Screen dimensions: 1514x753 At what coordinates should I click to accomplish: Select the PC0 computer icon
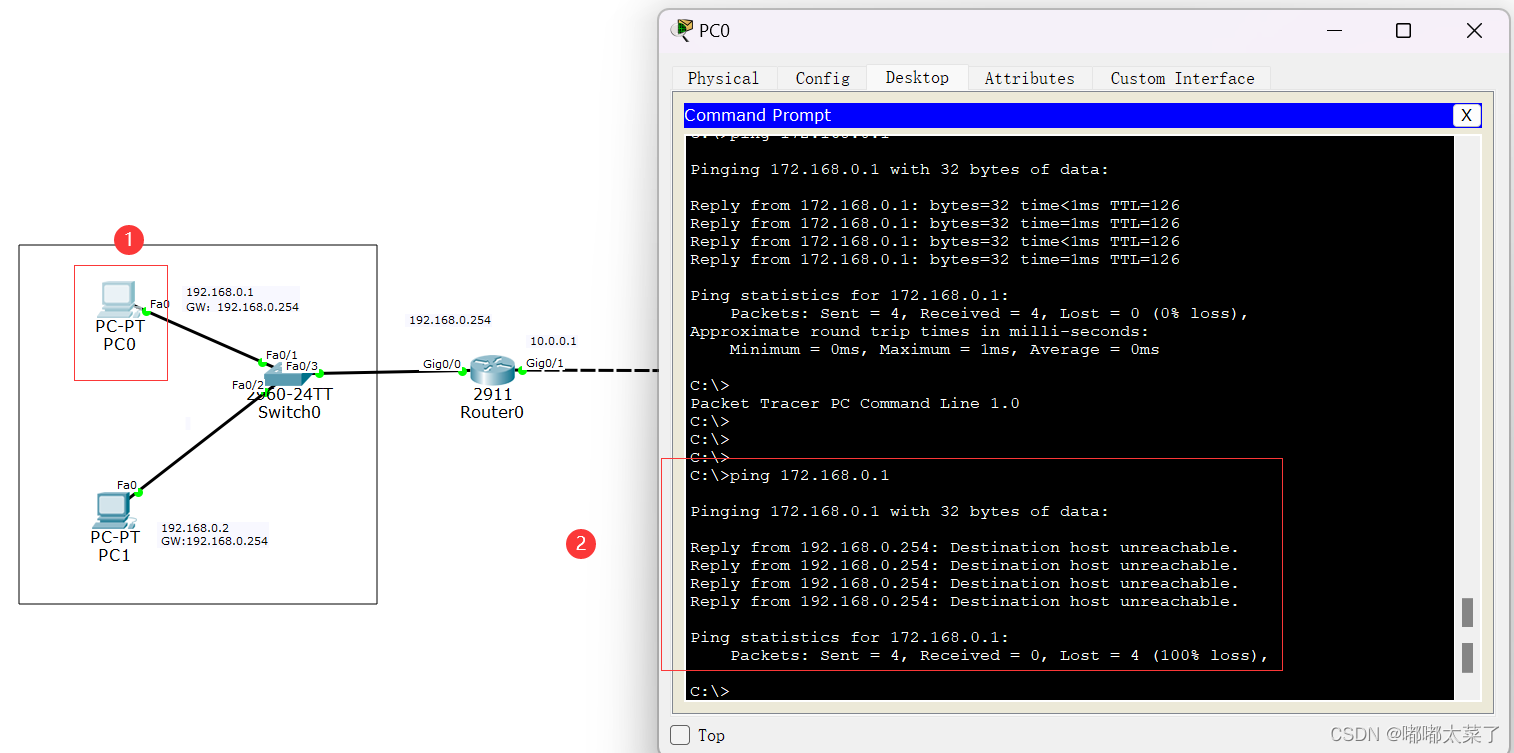coord(117,298)
